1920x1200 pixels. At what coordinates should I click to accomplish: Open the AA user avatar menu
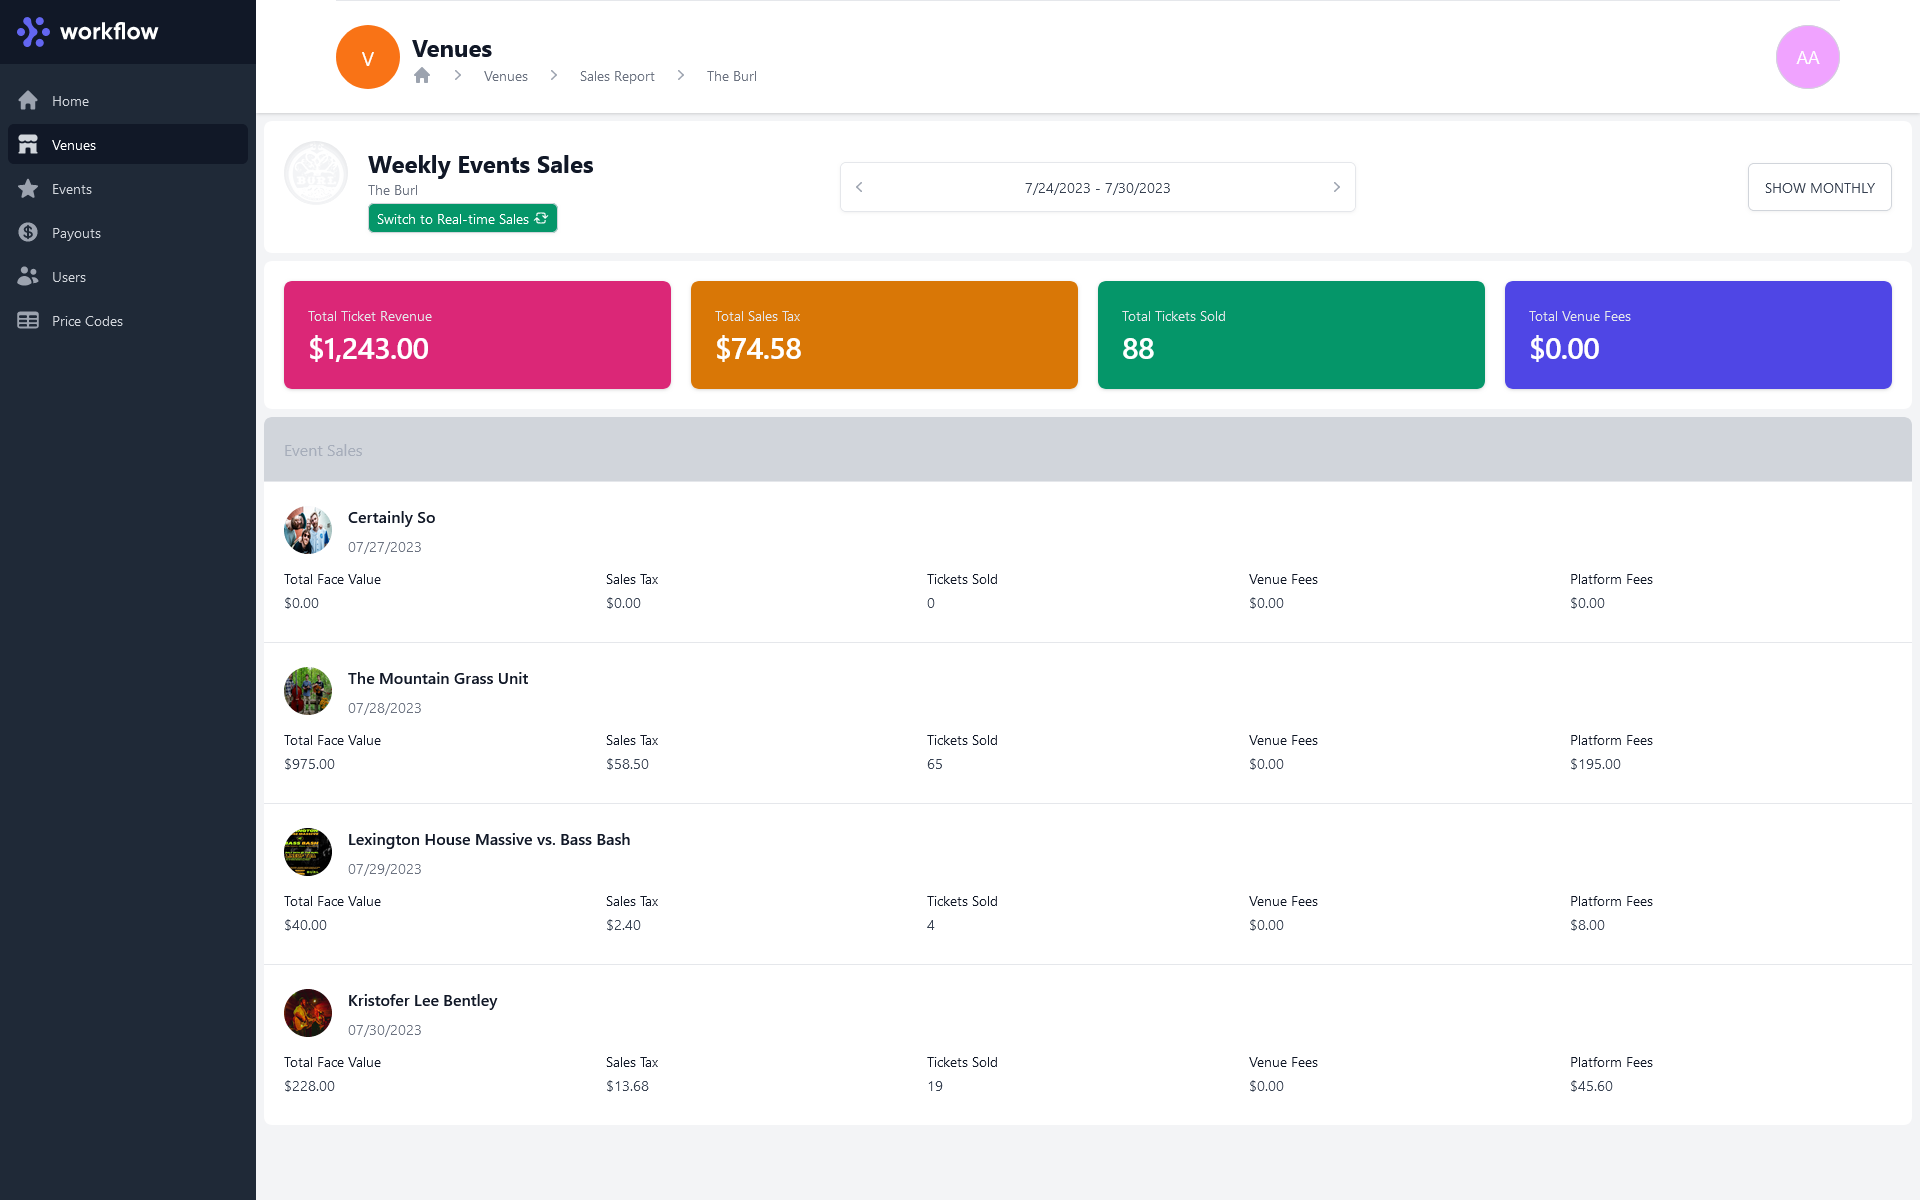[x=1807, y=57]
